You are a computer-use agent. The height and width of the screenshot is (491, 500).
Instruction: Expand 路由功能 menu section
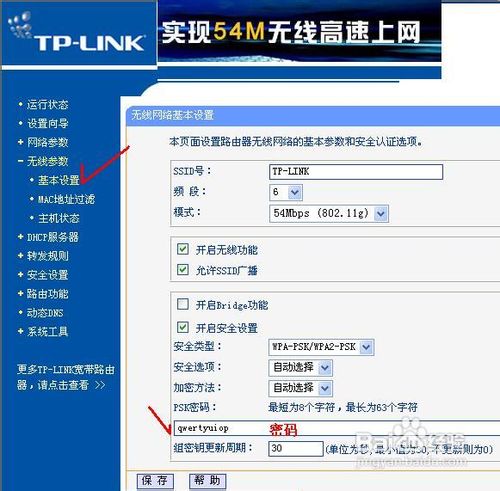[x=48, y=294]
